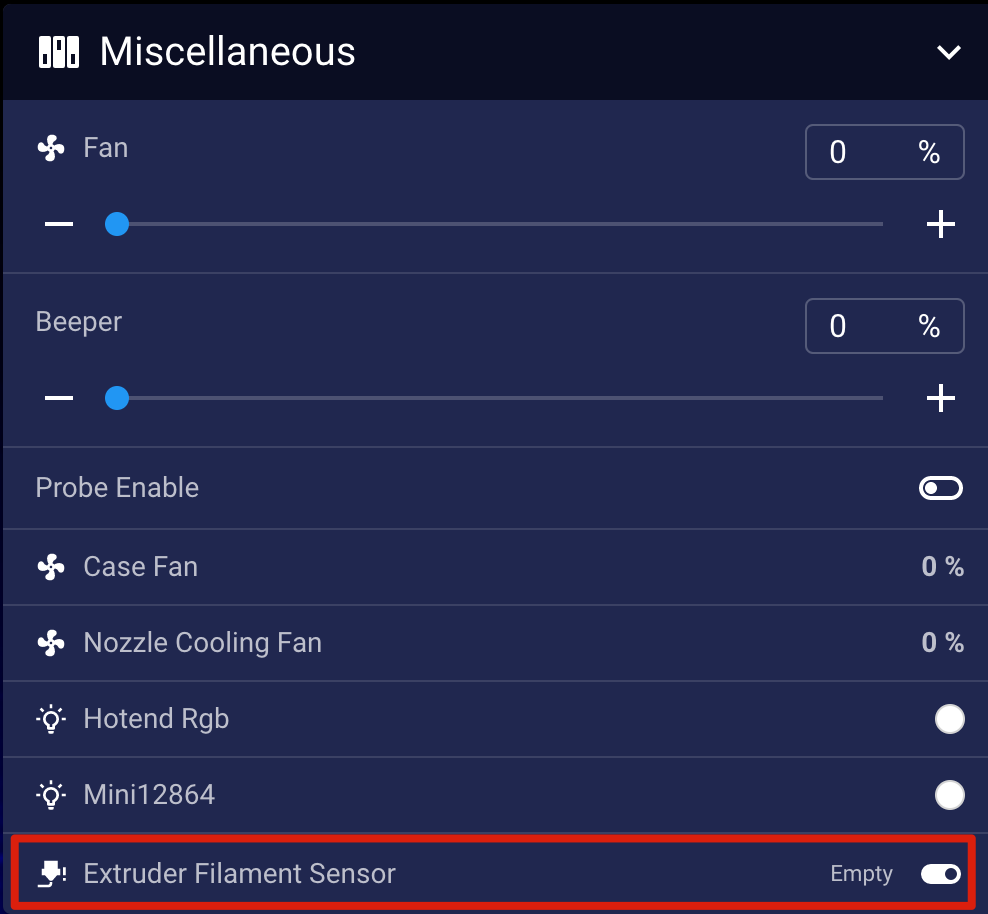Click the Nozzle Cooling Fan icon
The image size is (988, 914).
click(x=51, y=642)
